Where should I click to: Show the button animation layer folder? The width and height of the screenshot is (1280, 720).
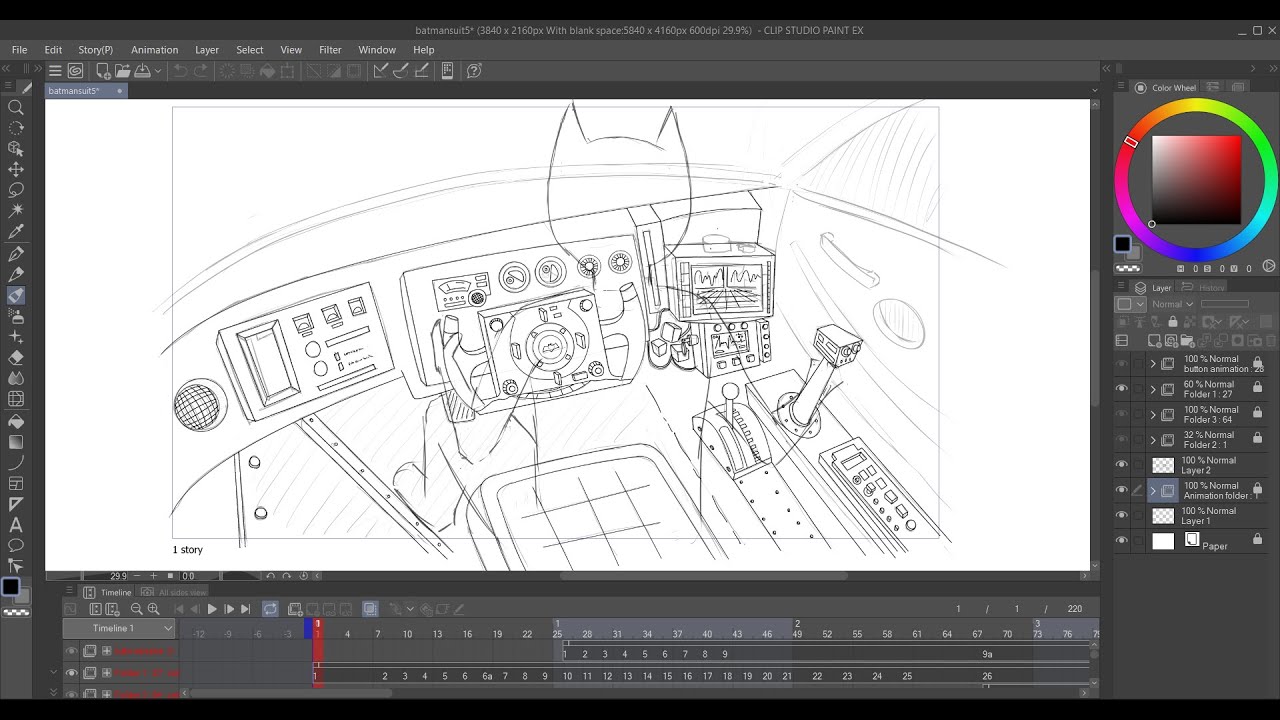[x=1121, y=364]
